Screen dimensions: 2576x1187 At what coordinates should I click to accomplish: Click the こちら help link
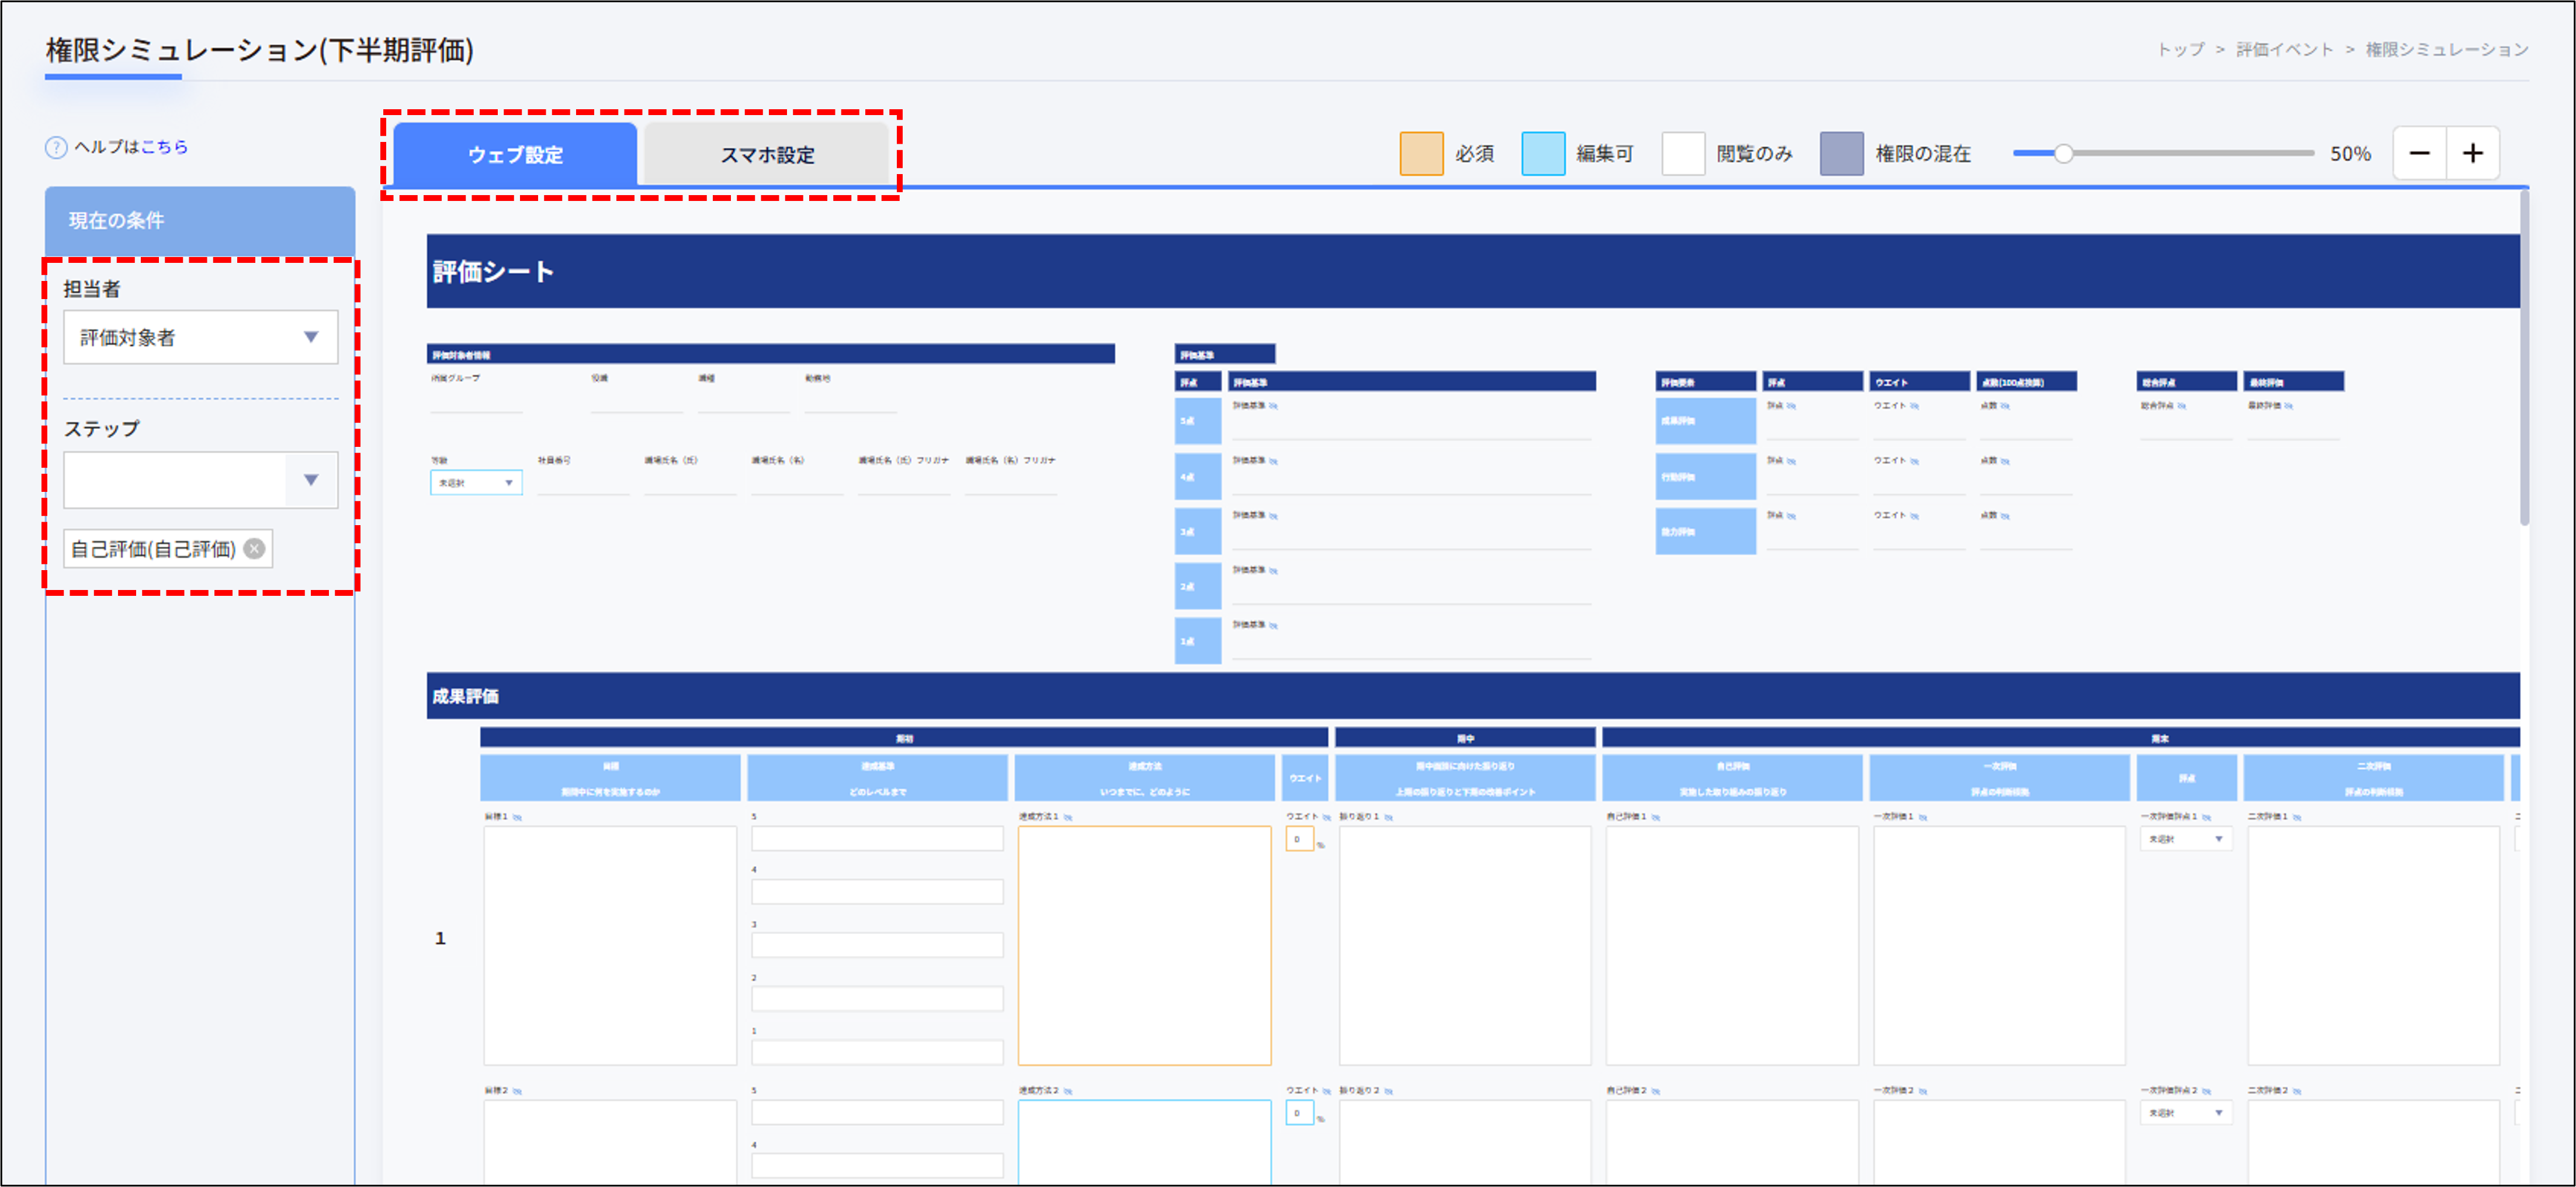point(164,147)
